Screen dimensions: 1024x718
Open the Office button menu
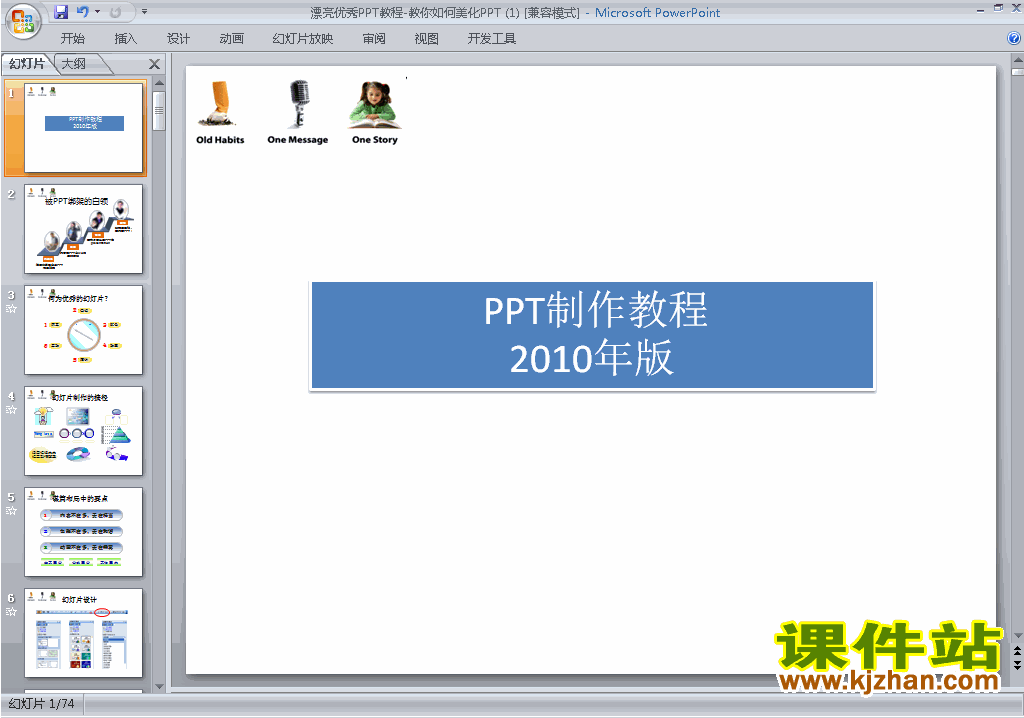tap(23, 22)
